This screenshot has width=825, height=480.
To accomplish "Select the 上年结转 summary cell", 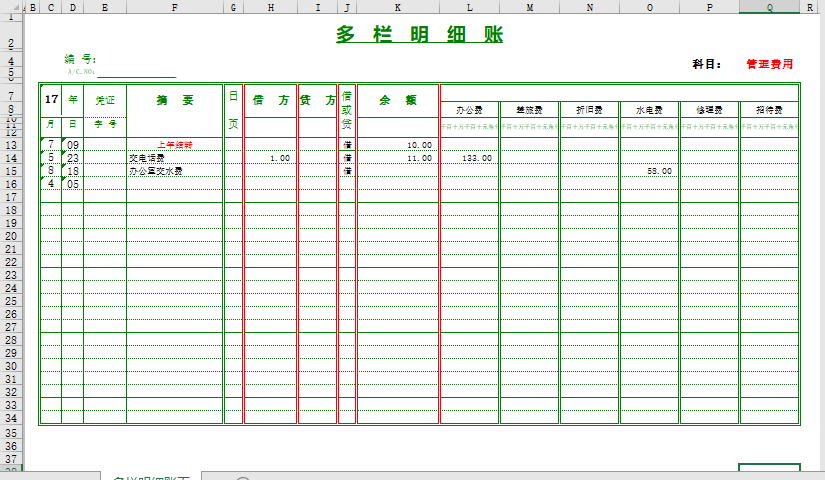I will pos(174,145).
